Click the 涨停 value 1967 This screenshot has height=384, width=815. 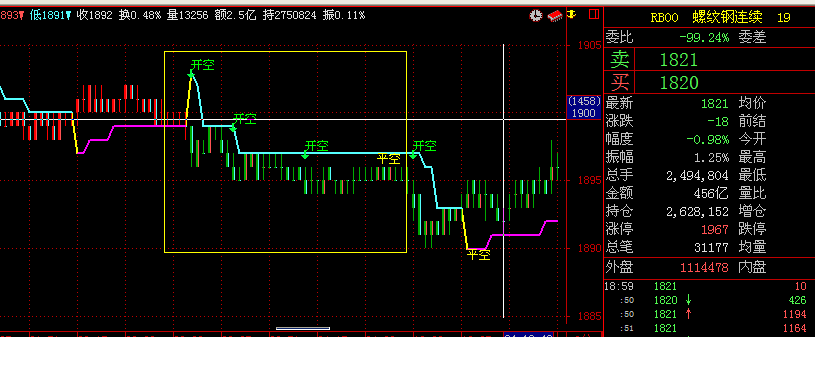point(715,229)
